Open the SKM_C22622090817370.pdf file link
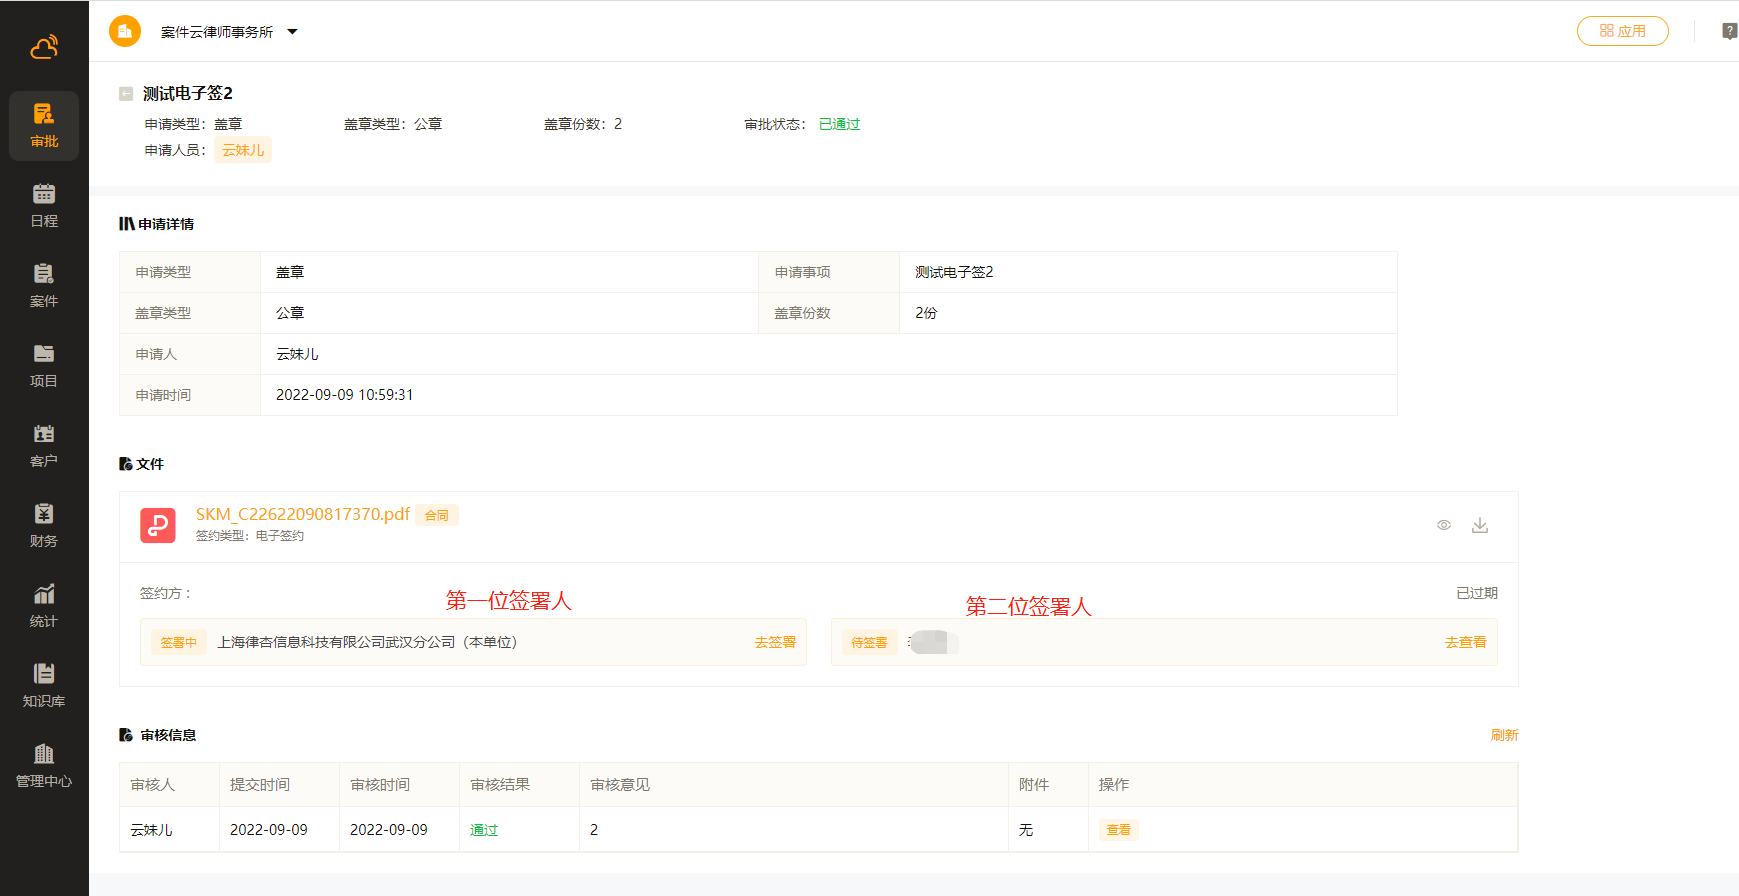1739x896 pixels. (x=302, y=514)
